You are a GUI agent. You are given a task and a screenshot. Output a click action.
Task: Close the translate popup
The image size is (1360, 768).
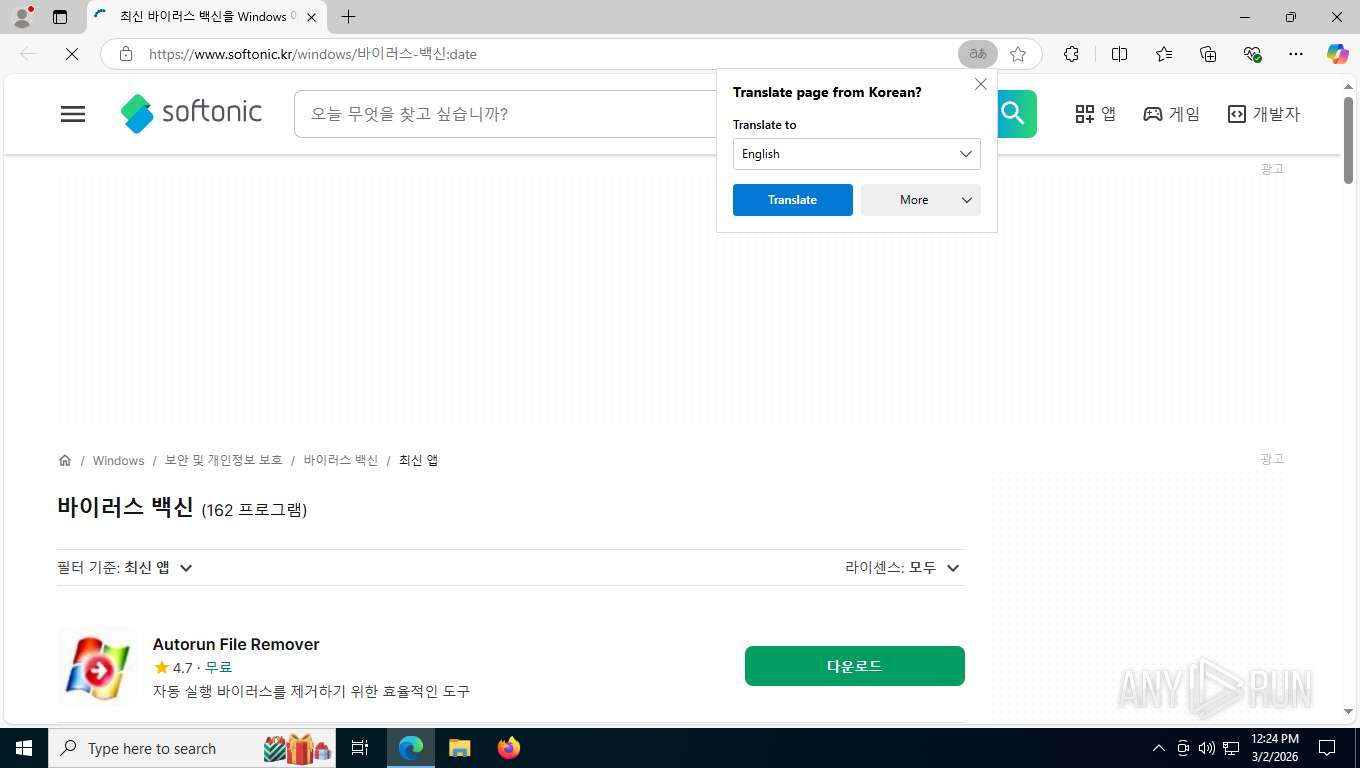click(x=981, y=84)
